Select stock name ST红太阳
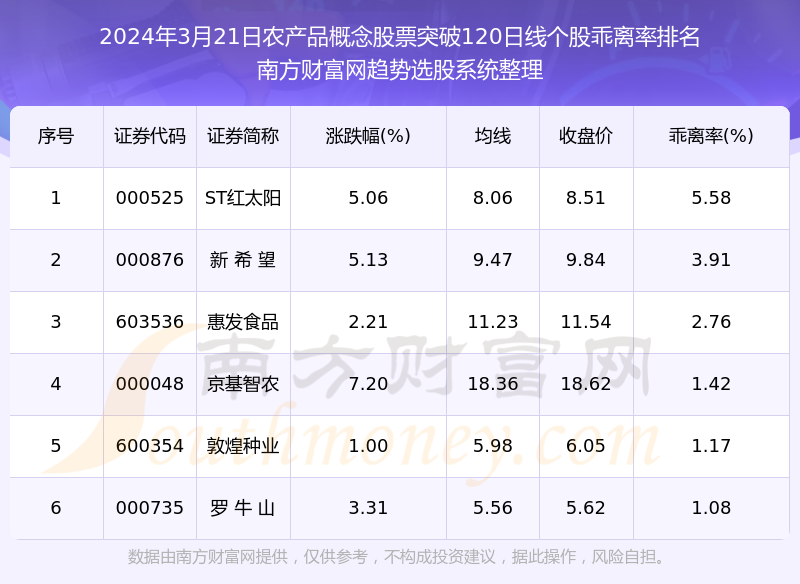800x584 pixels. [243, 198]
